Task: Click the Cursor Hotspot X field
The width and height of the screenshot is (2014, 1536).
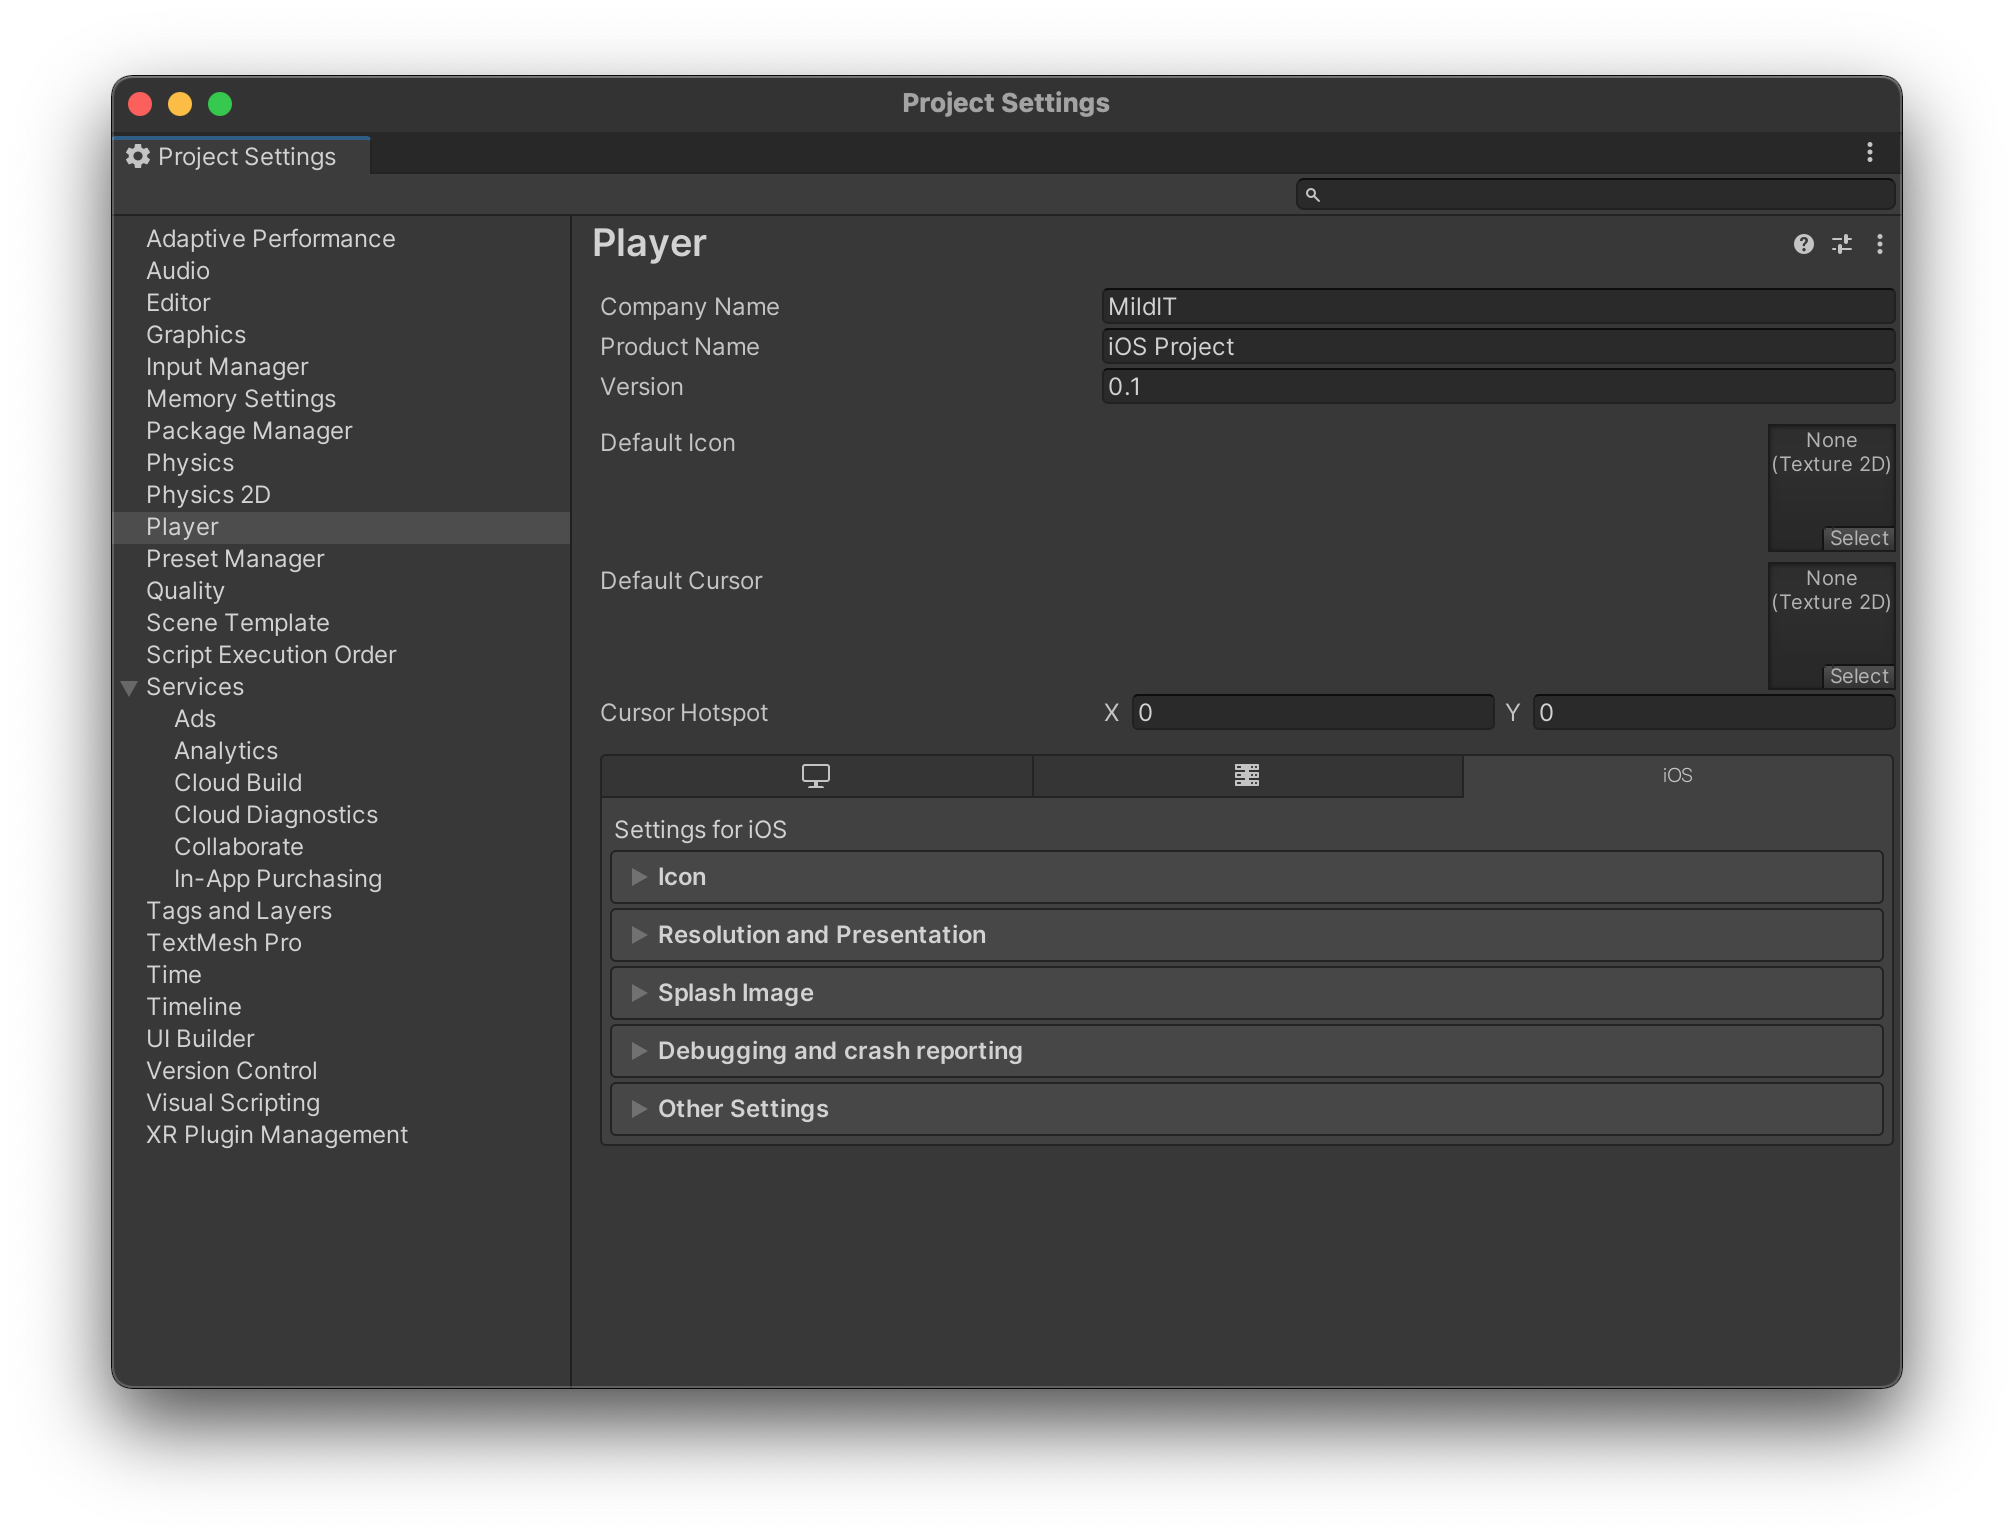Action: tap(1312, 713)
